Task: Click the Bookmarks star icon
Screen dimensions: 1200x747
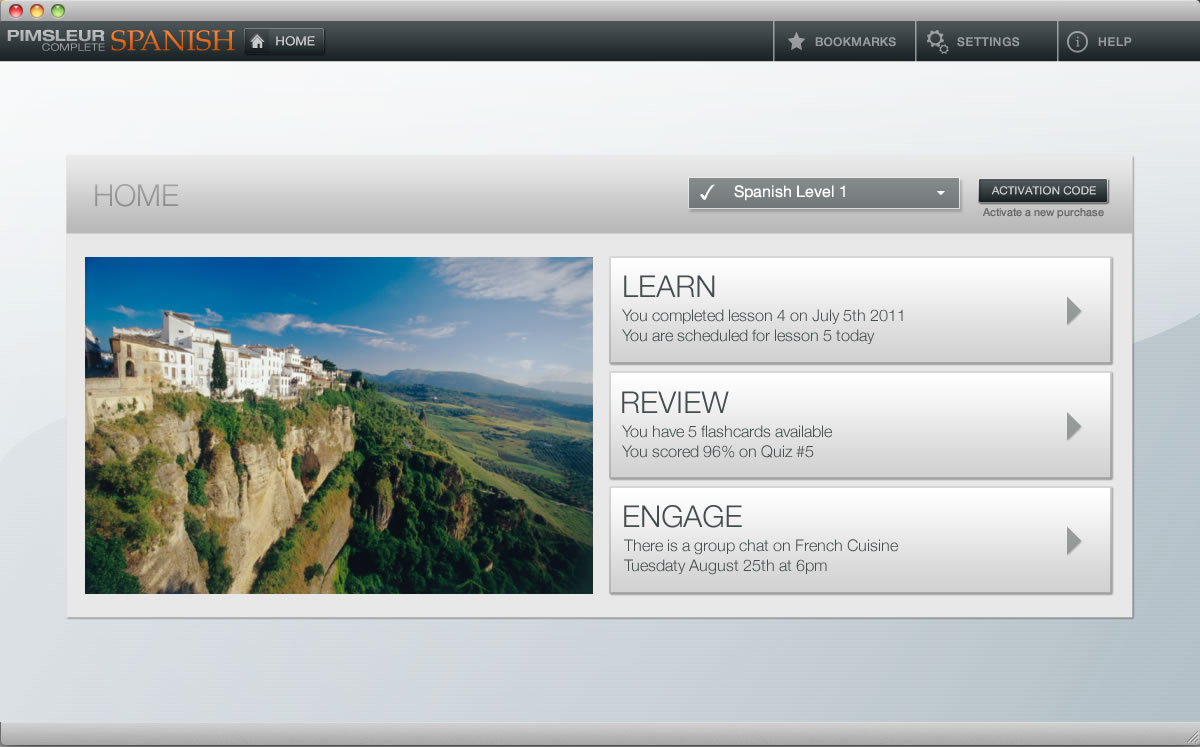Action: 797,42
